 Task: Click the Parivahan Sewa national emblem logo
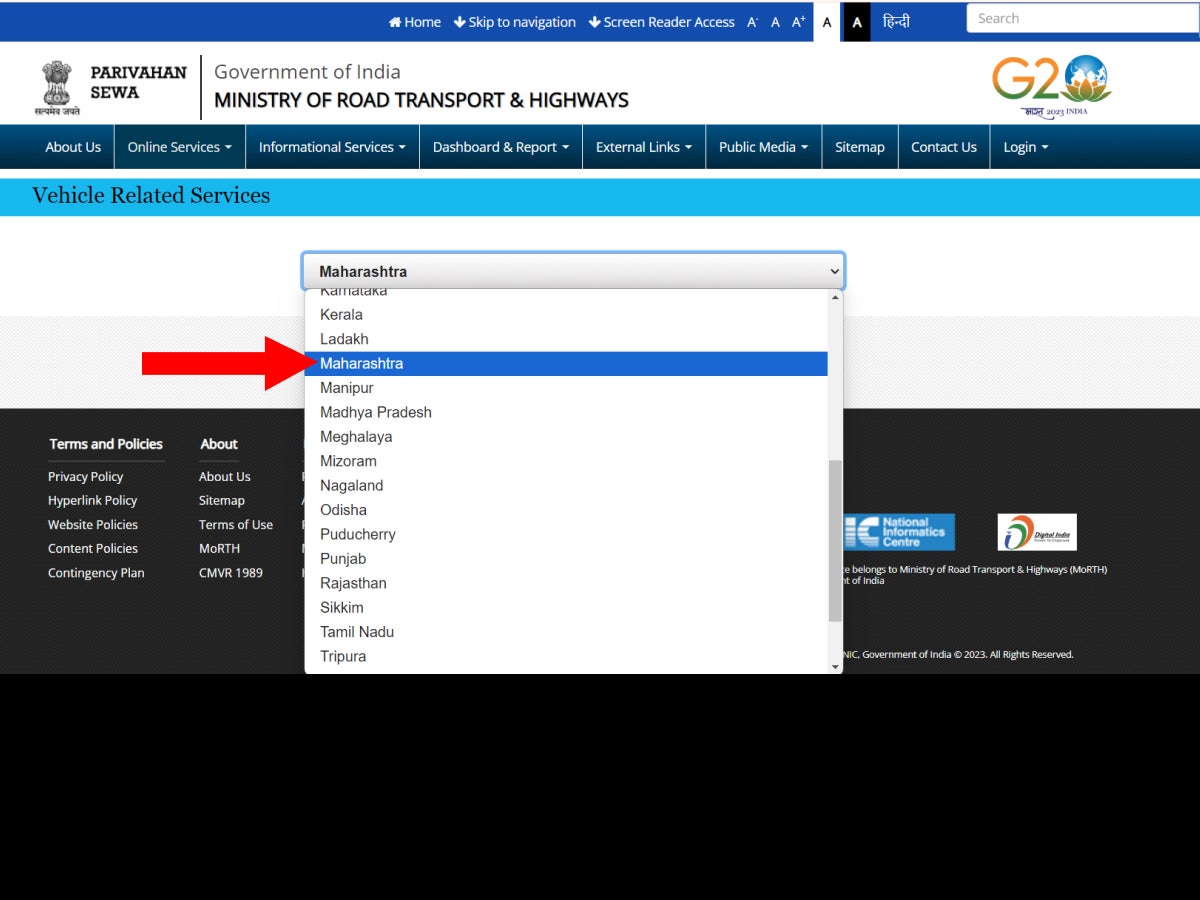pyautogui.click(x=57, y=85)
